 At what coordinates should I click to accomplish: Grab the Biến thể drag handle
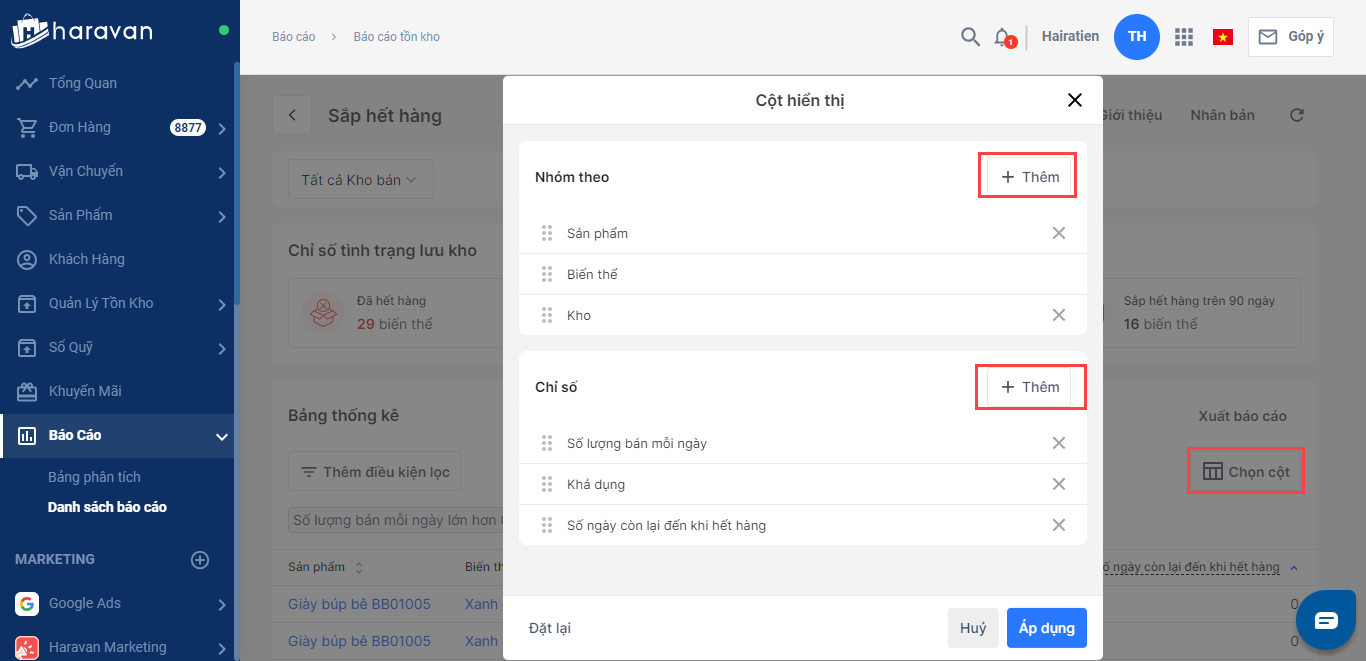(547, 274)
